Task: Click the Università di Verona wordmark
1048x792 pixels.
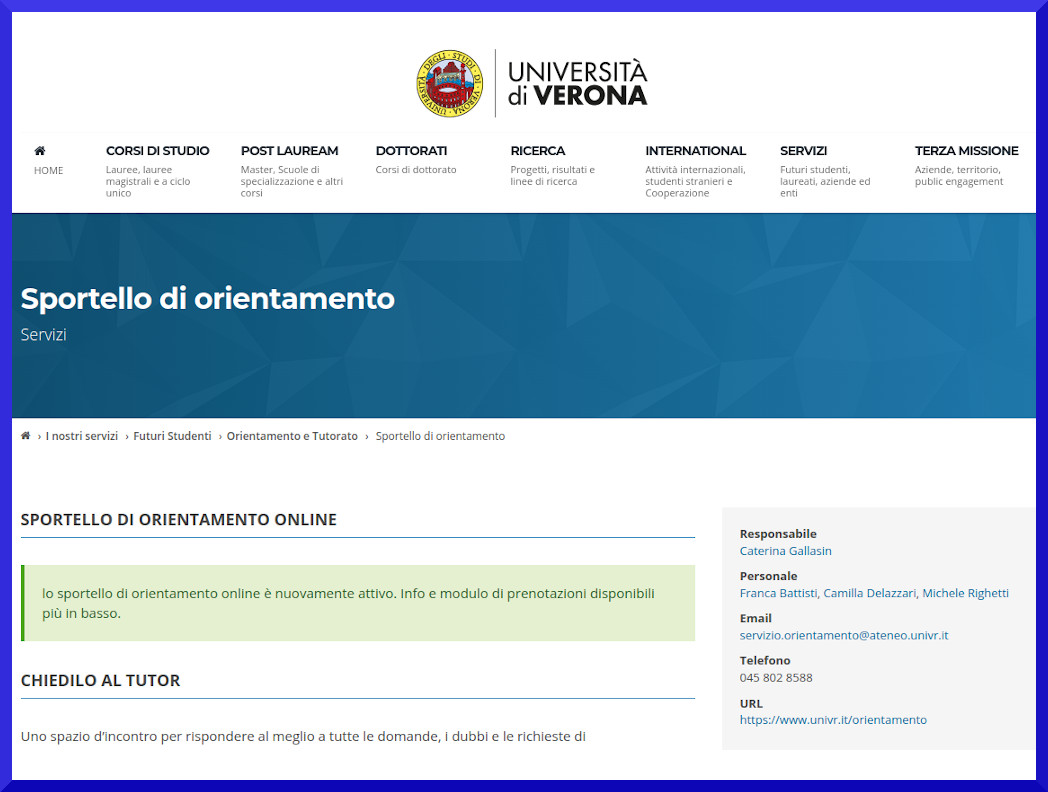Action: [577, 84]
